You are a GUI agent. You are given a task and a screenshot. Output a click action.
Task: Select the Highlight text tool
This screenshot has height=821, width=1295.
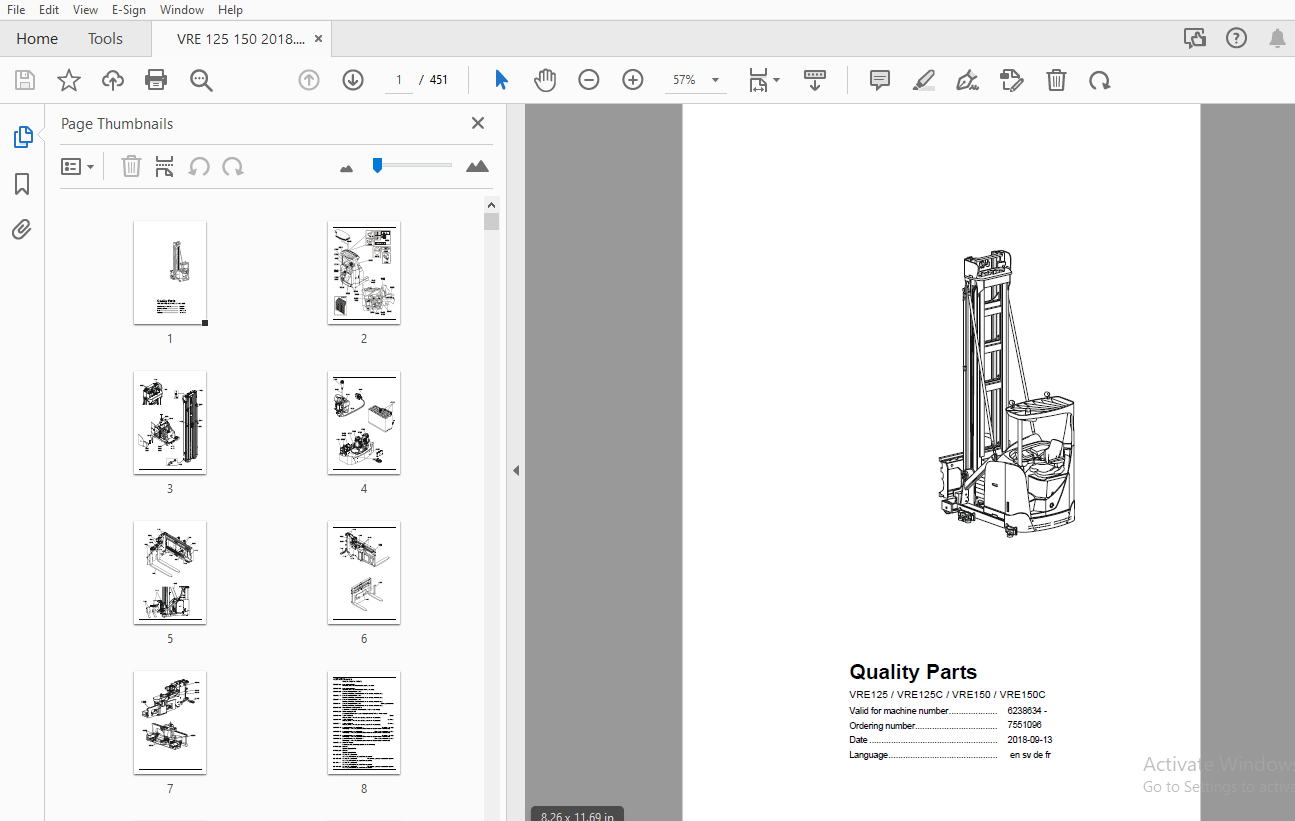pos(924,80)
